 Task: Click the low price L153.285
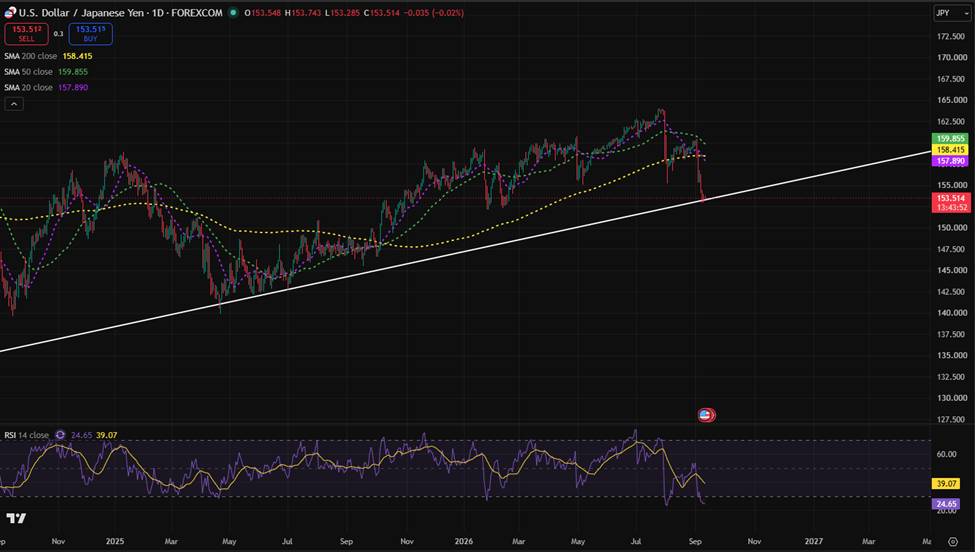[x=342, y=12]
